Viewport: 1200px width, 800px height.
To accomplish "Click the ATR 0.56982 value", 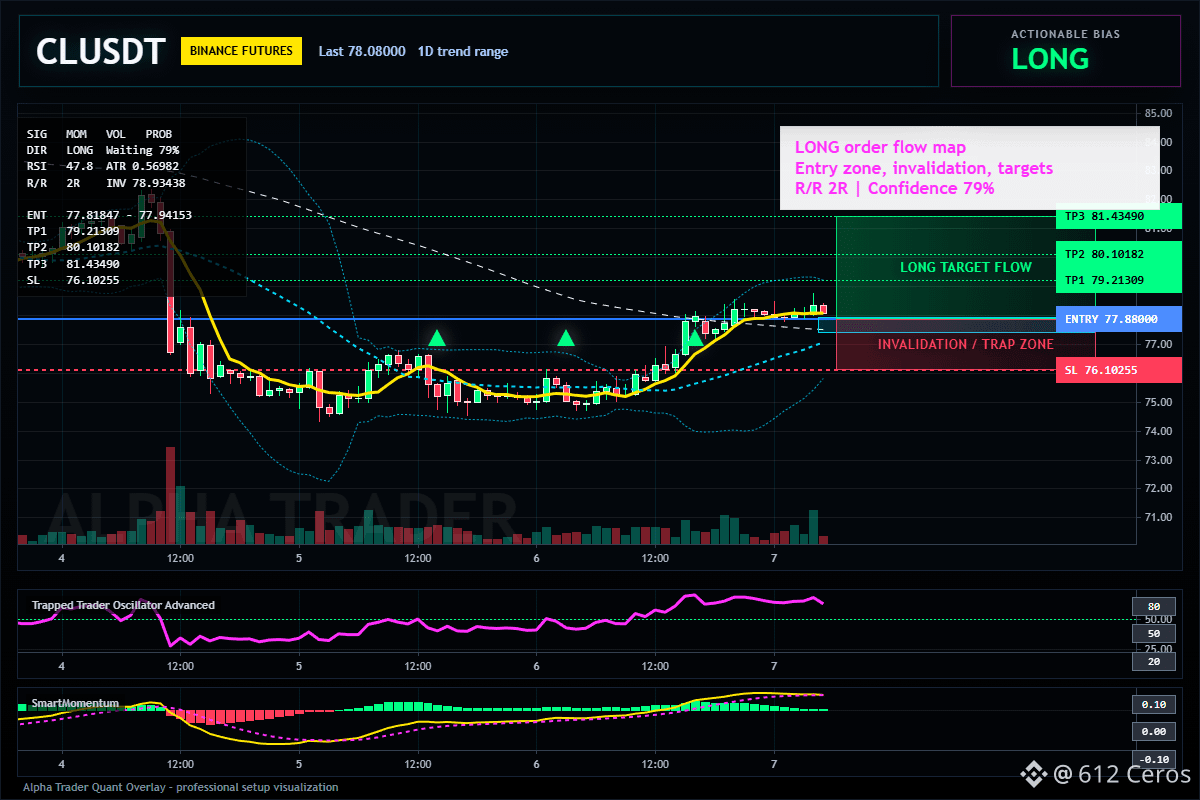I will click(142, 166).
